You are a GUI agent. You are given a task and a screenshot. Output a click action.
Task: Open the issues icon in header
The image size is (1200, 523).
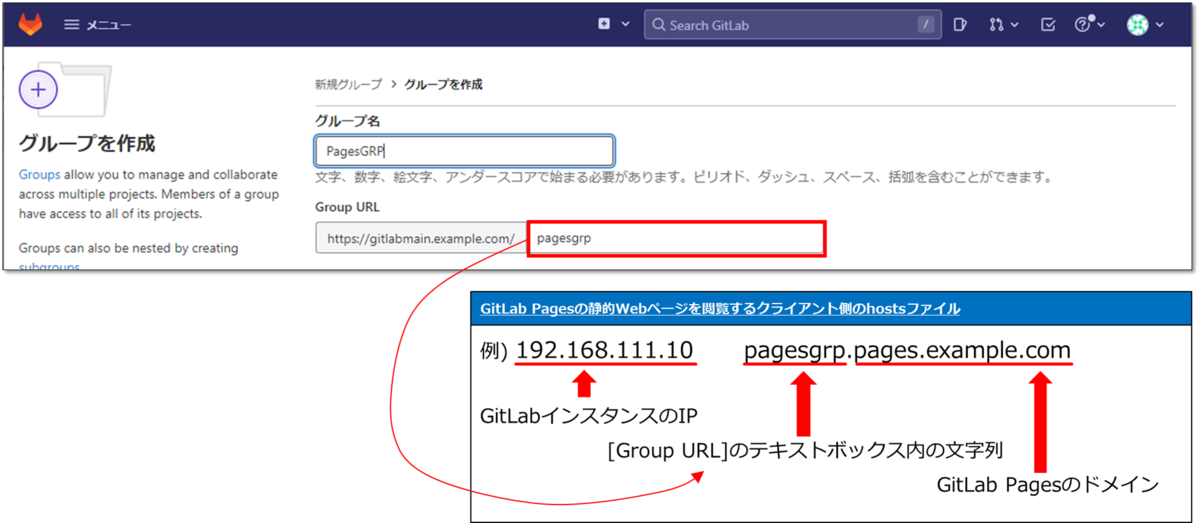[960, 25]
